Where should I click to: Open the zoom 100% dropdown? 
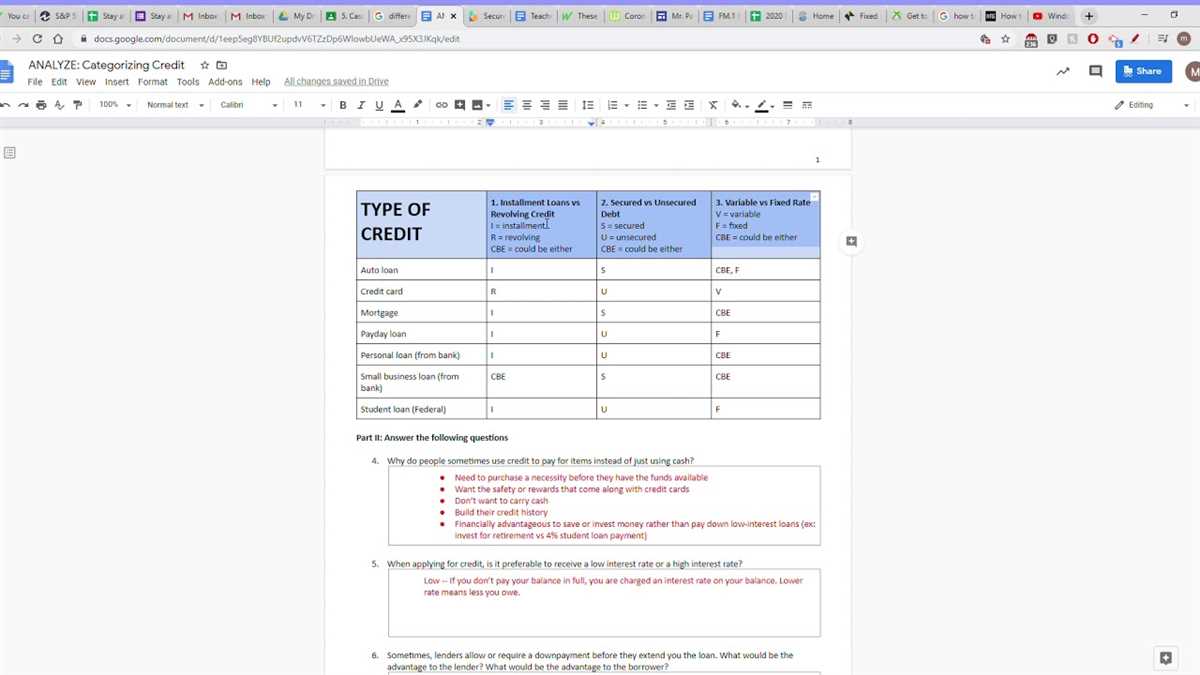click(x=115, y=105)
